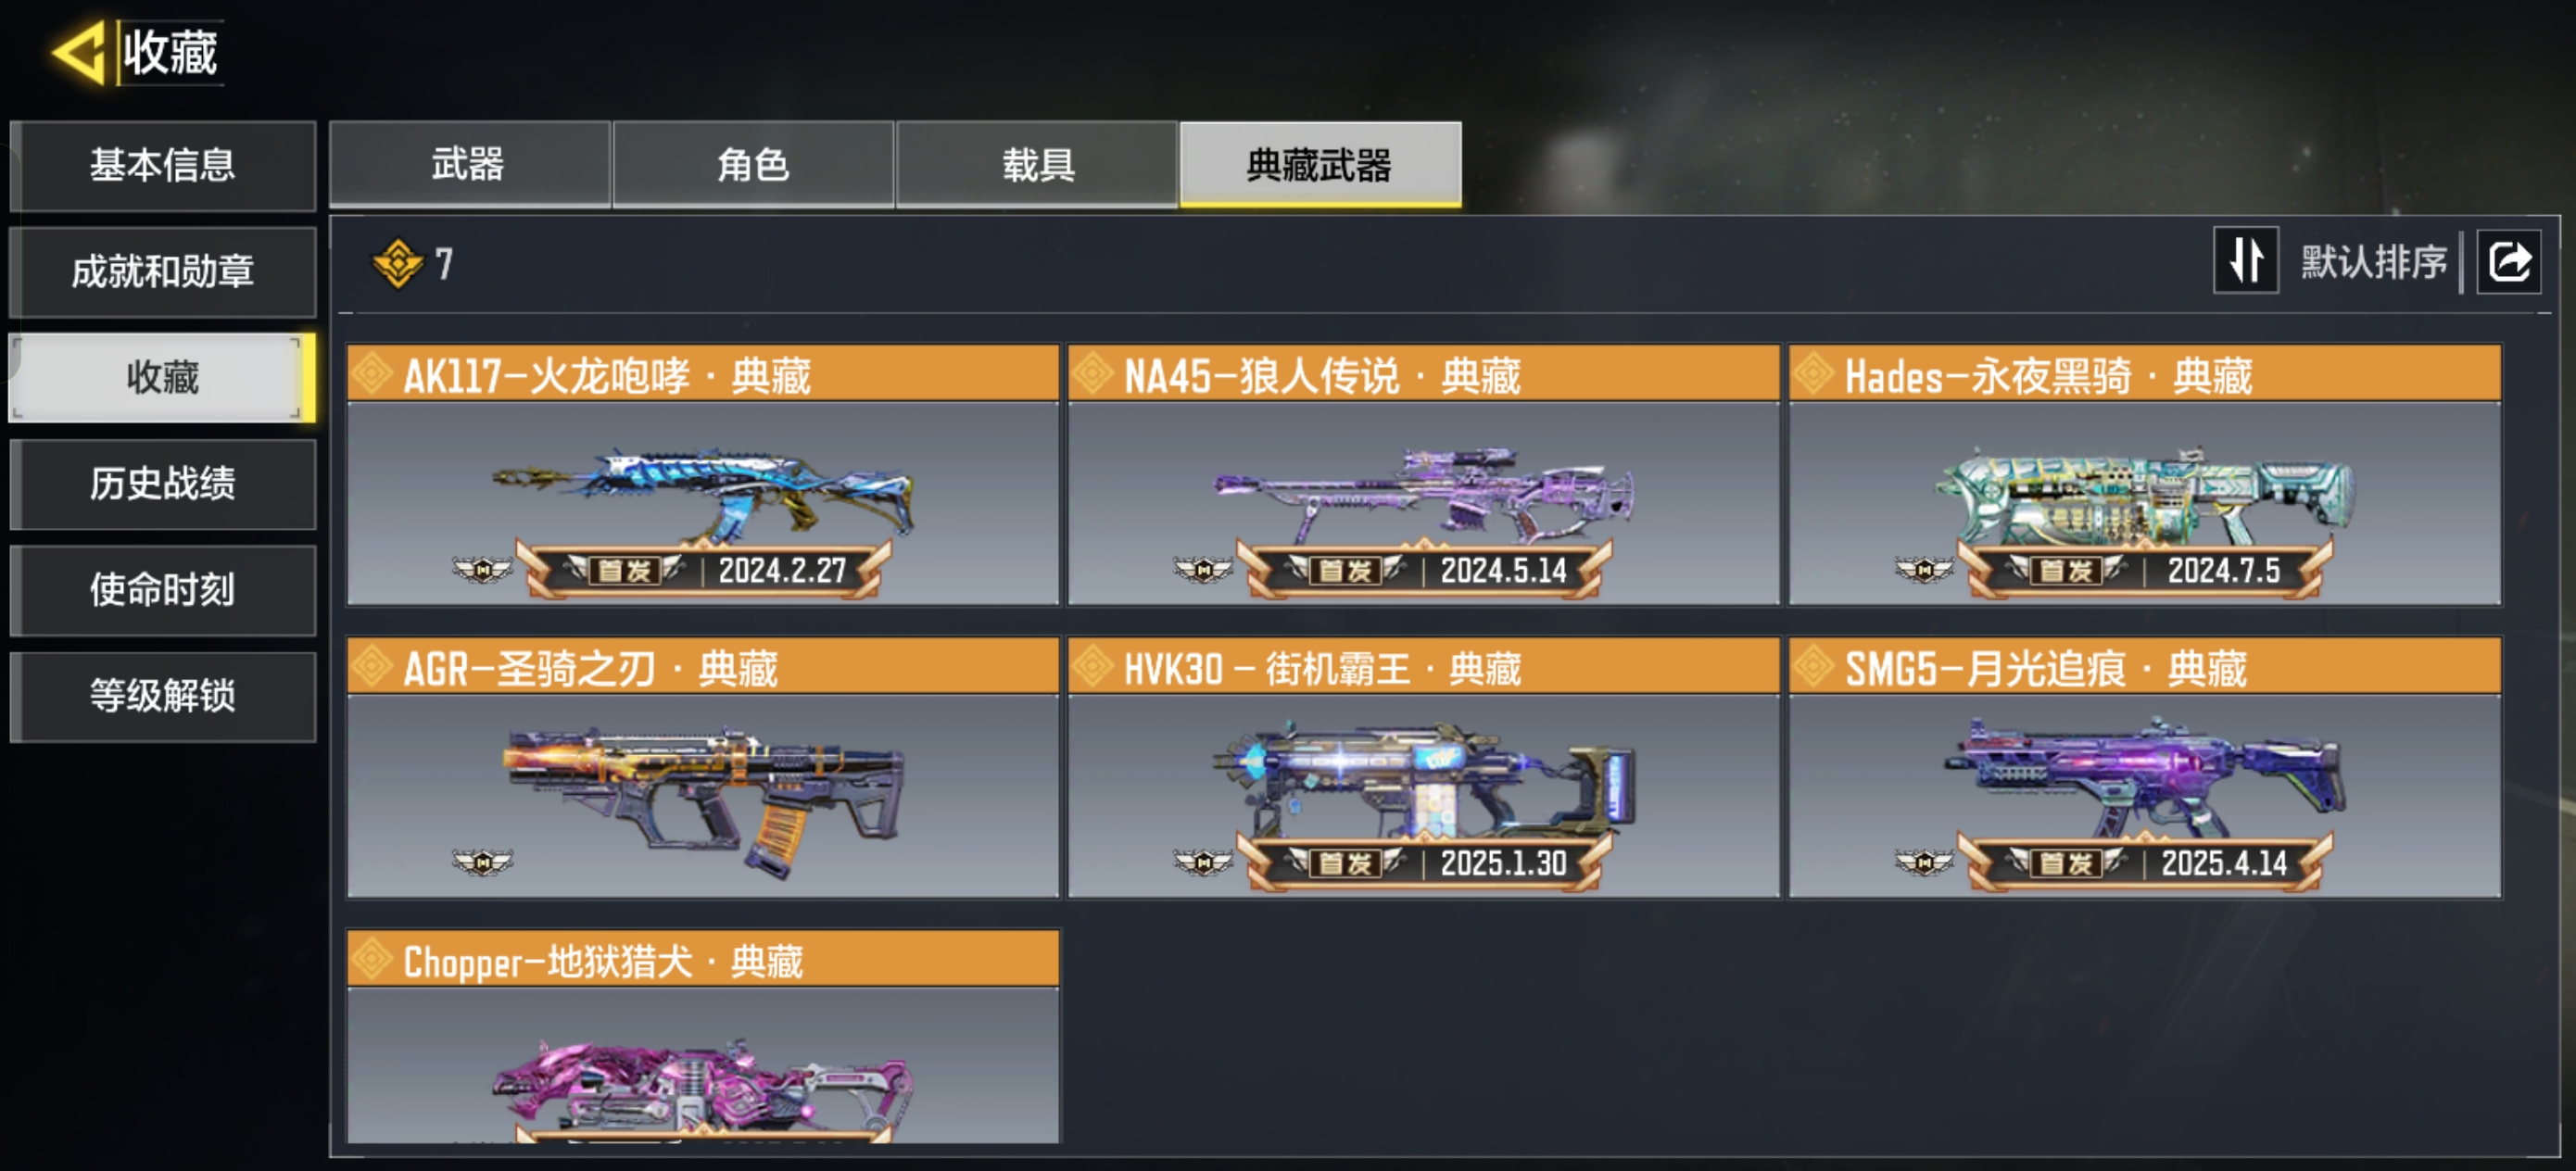Click the gold collection badge icon beside 7
Image resolution: width=2576 pixels, height=1171 pixels.
click(398, 264)
